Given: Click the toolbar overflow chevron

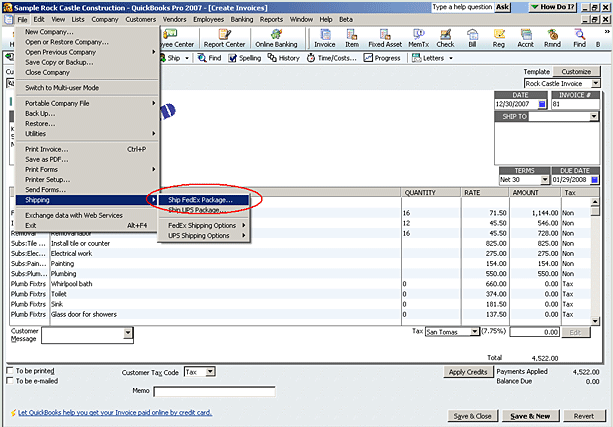Looking at the screenshot, I should 607,32.
